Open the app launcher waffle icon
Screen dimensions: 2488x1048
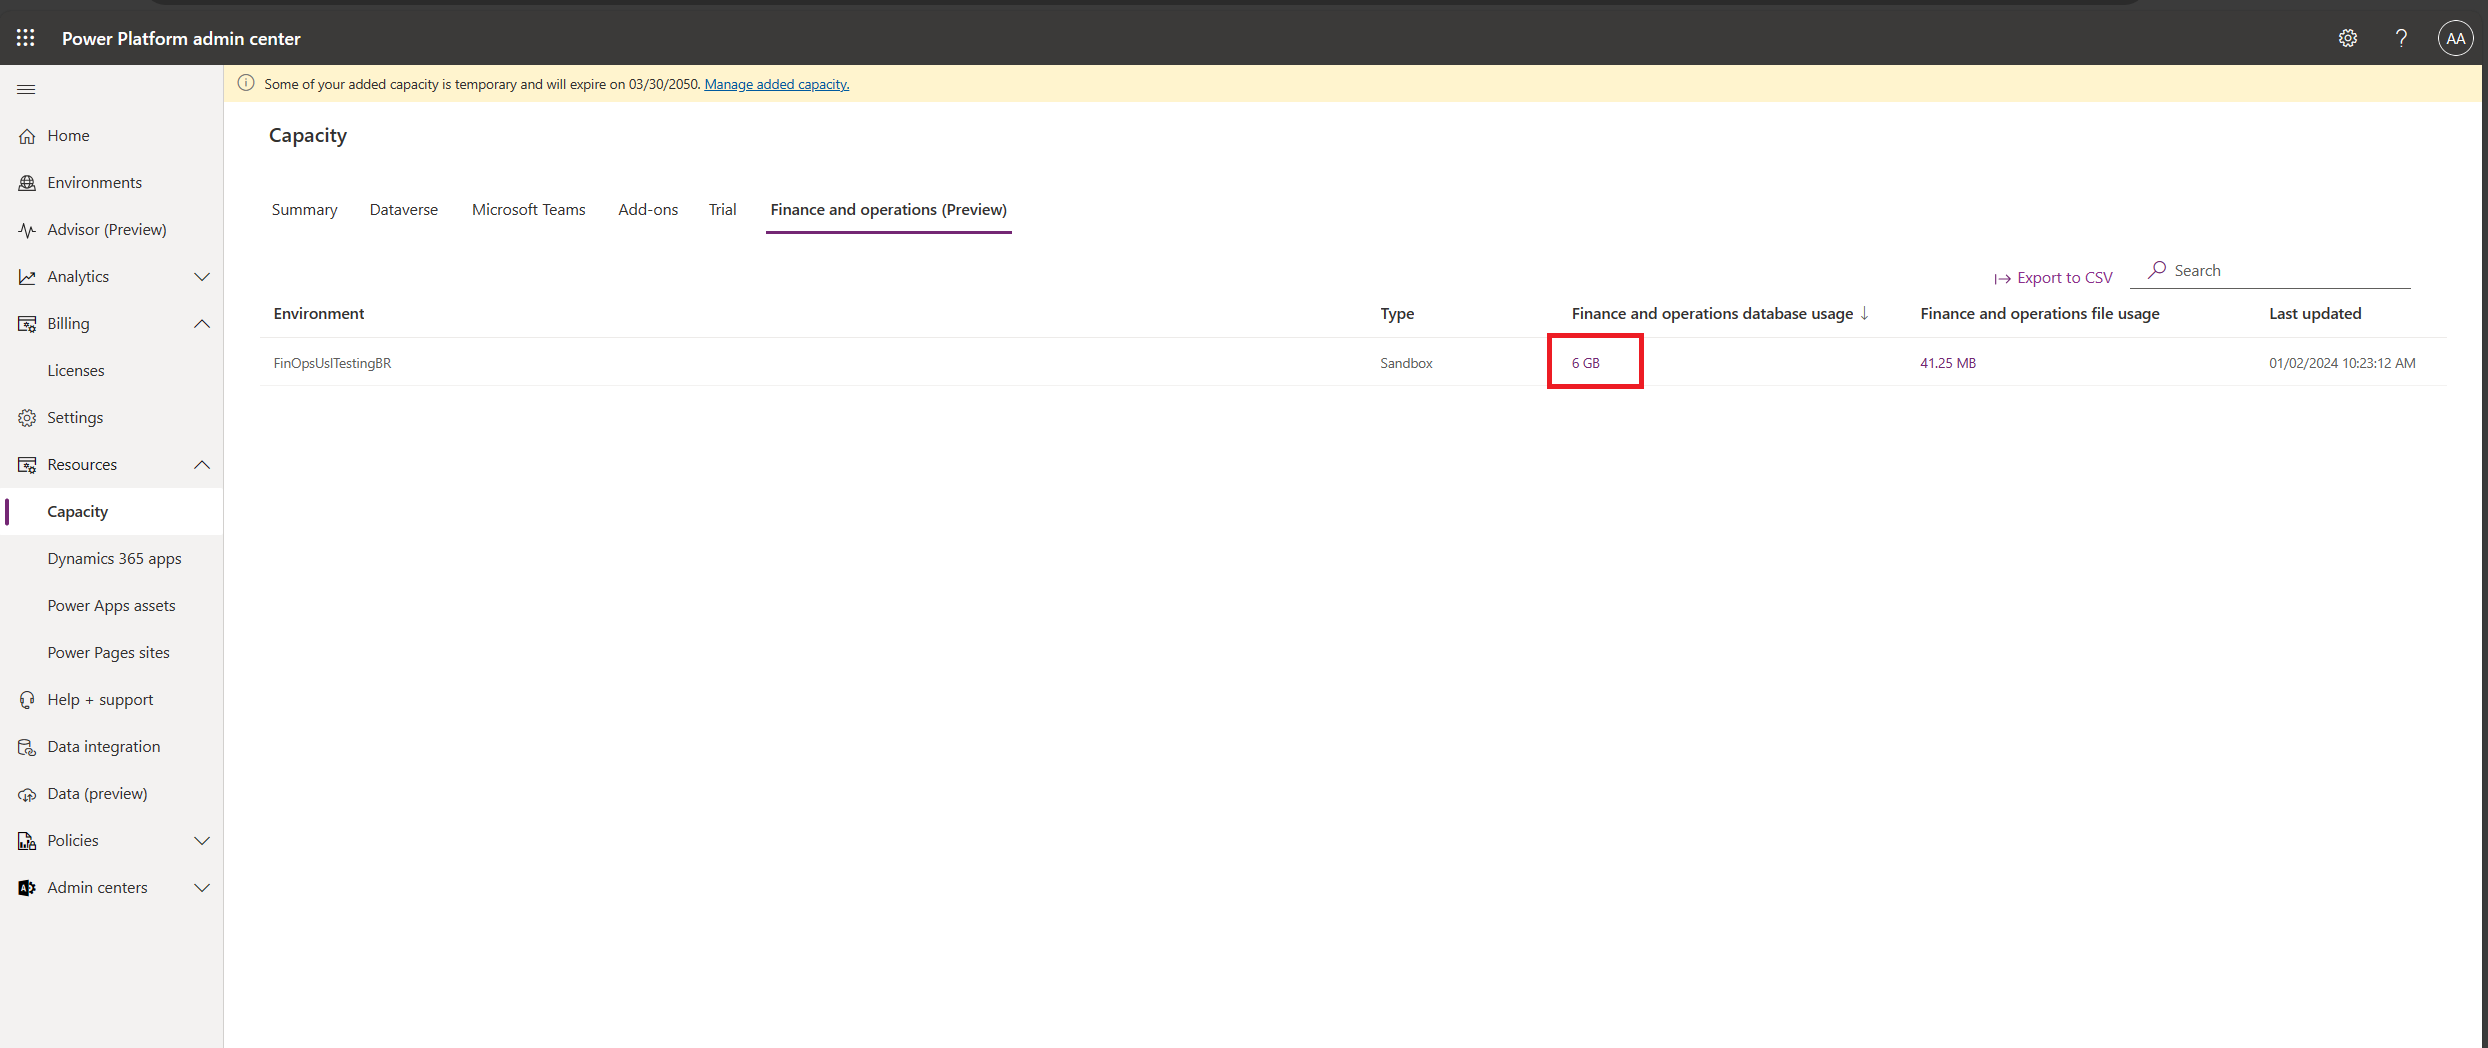(26, 38)
